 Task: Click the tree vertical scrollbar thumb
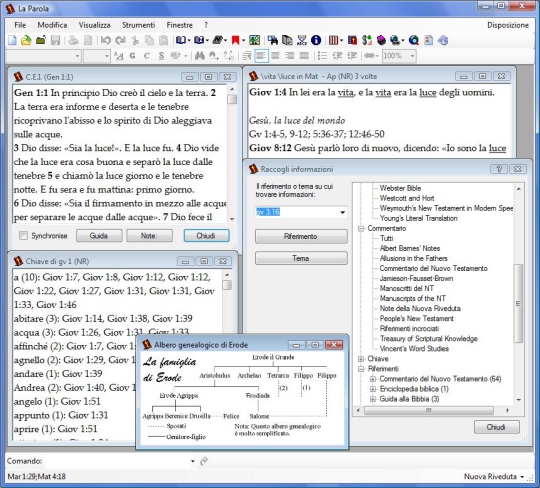click(518, 303)
